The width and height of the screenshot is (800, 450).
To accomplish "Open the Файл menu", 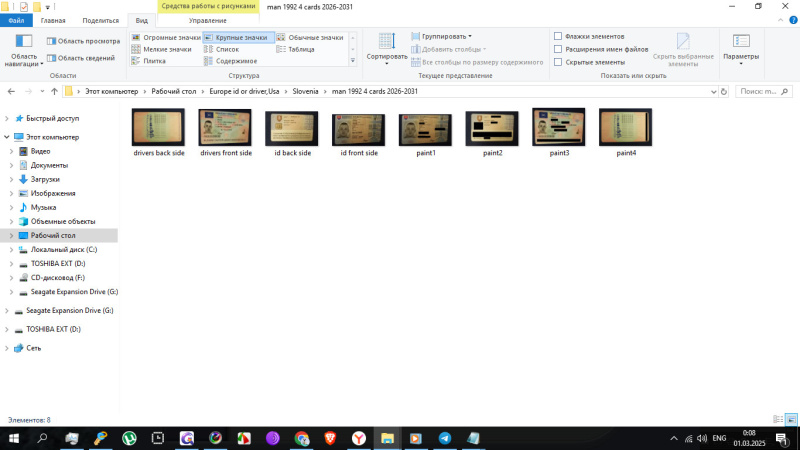I will 16,20.
